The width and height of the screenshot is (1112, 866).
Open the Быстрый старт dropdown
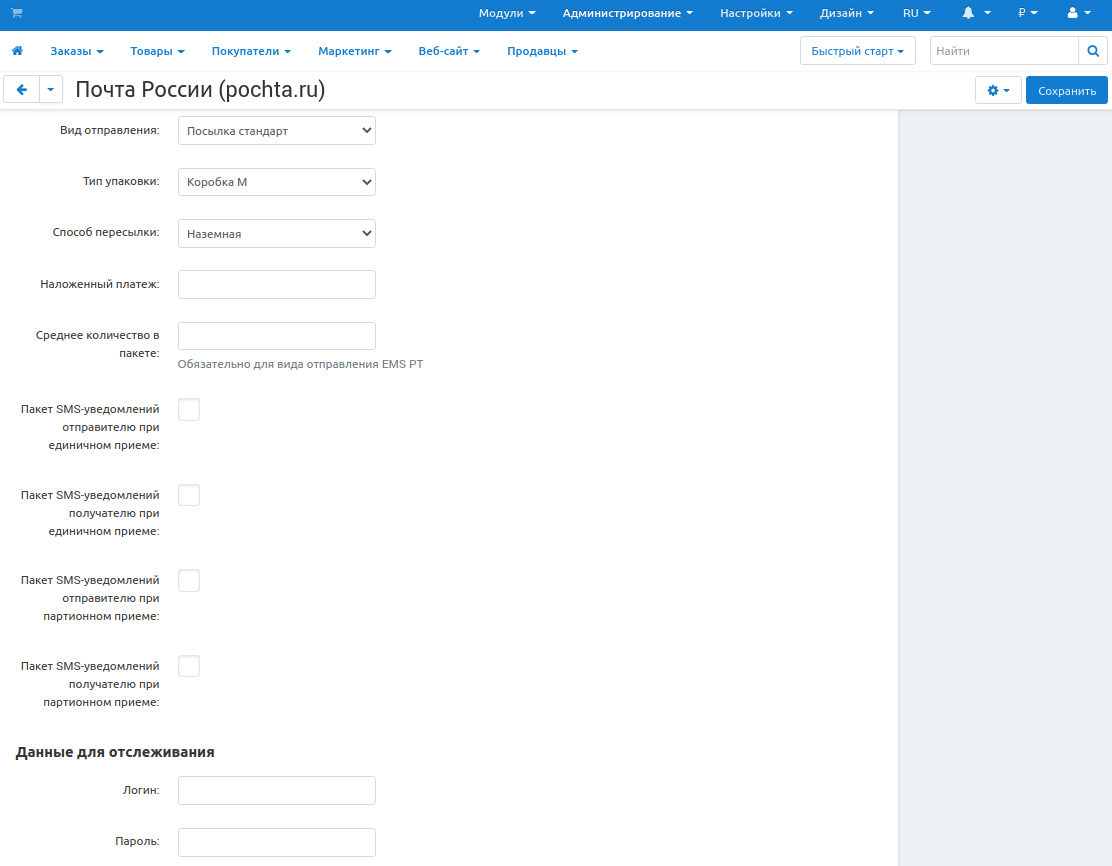[857, 51]
